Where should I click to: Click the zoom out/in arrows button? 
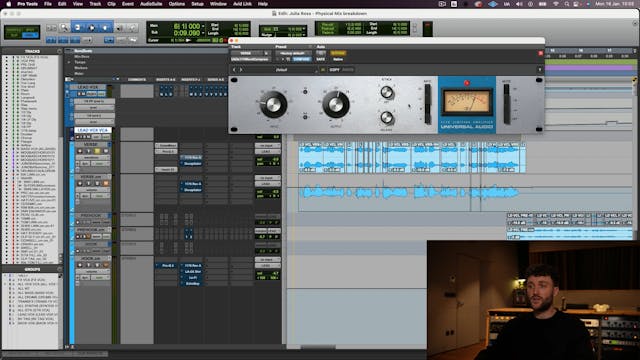[x=51, y=28]
